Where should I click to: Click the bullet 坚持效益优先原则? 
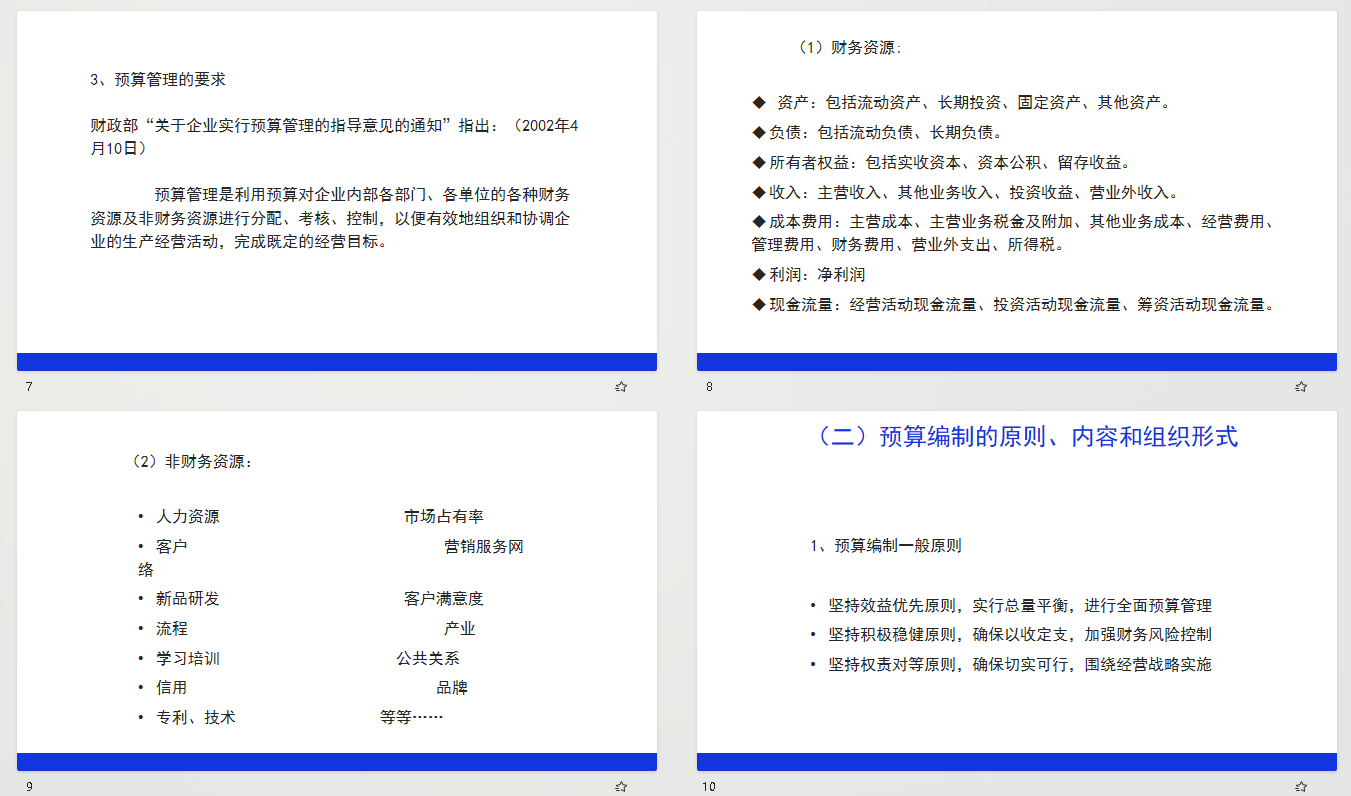coord(1011,605)
